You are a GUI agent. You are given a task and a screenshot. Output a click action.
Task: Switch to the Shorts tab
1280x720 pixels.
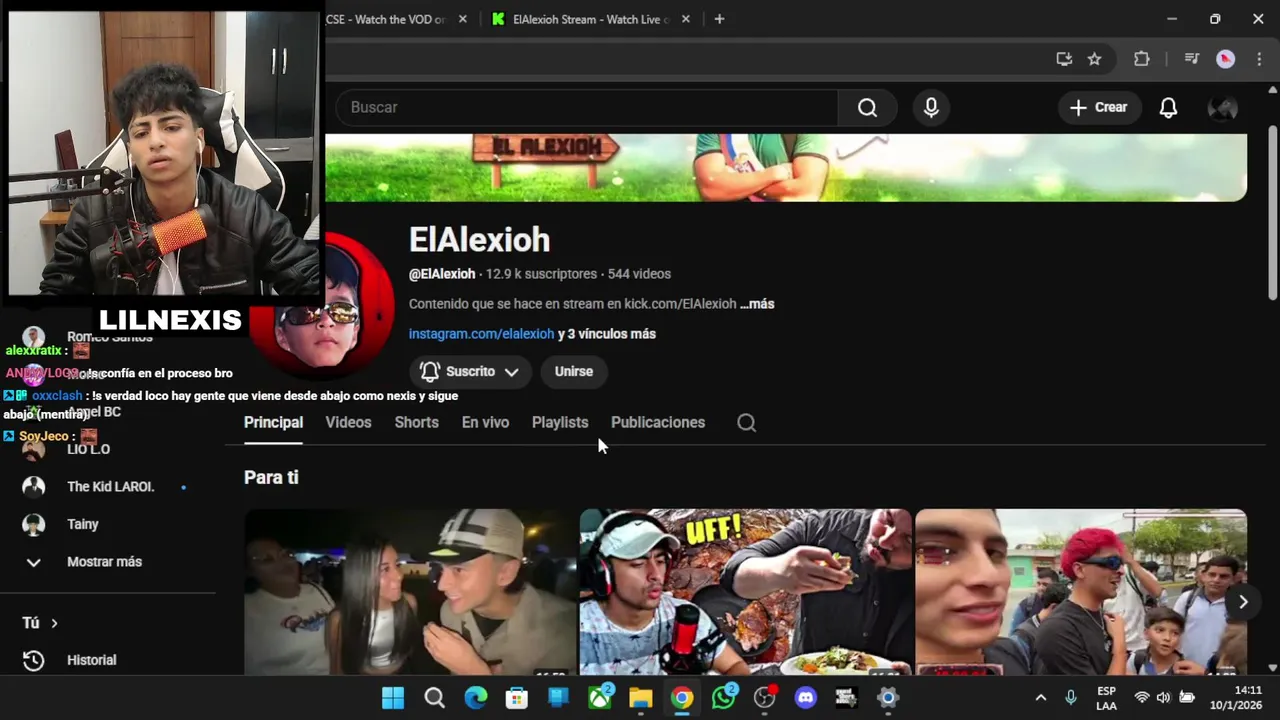(x=416, y=422)
